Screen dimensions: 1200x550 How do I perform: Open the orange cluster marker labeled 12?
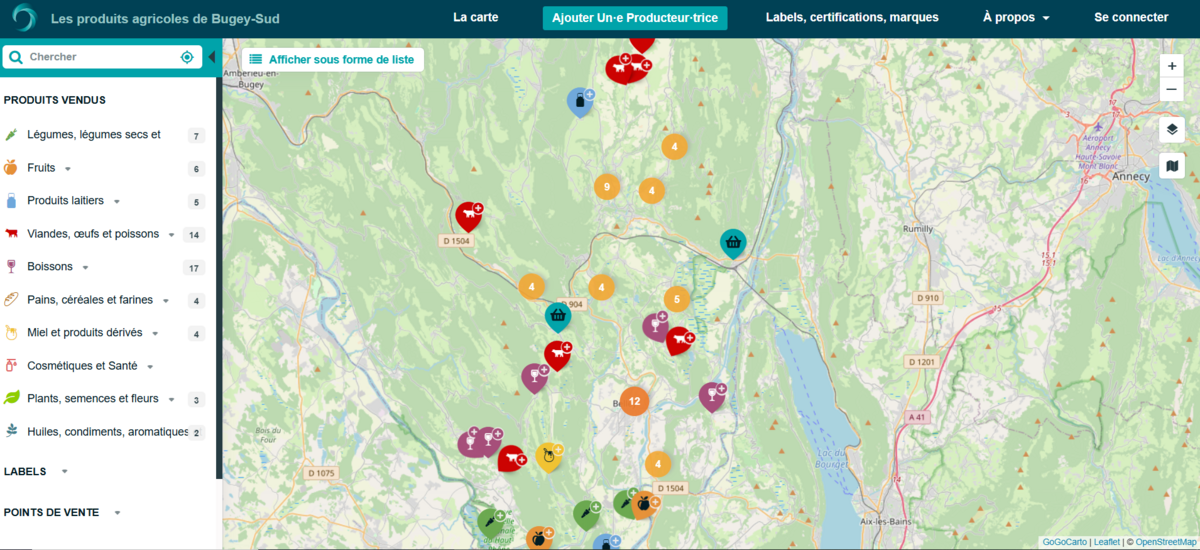[634, 401]
